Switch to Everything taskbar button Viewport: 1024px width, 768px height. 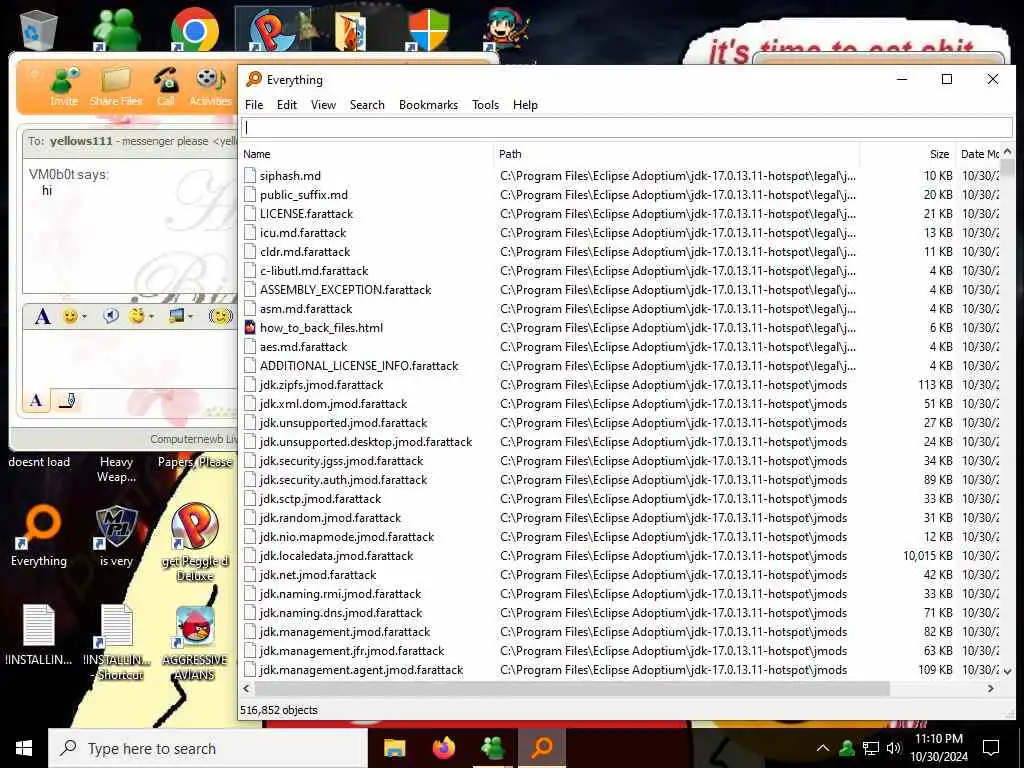coord(542,748)
